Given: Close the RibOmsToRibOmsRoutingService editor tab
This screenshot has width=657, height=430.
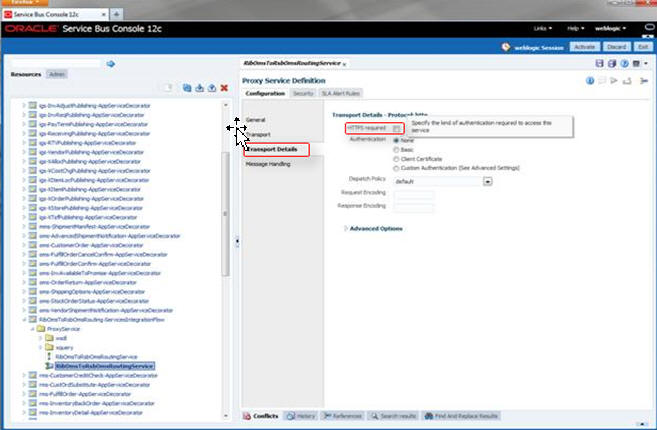Looking at the screenshot, I should click(344, 64).
